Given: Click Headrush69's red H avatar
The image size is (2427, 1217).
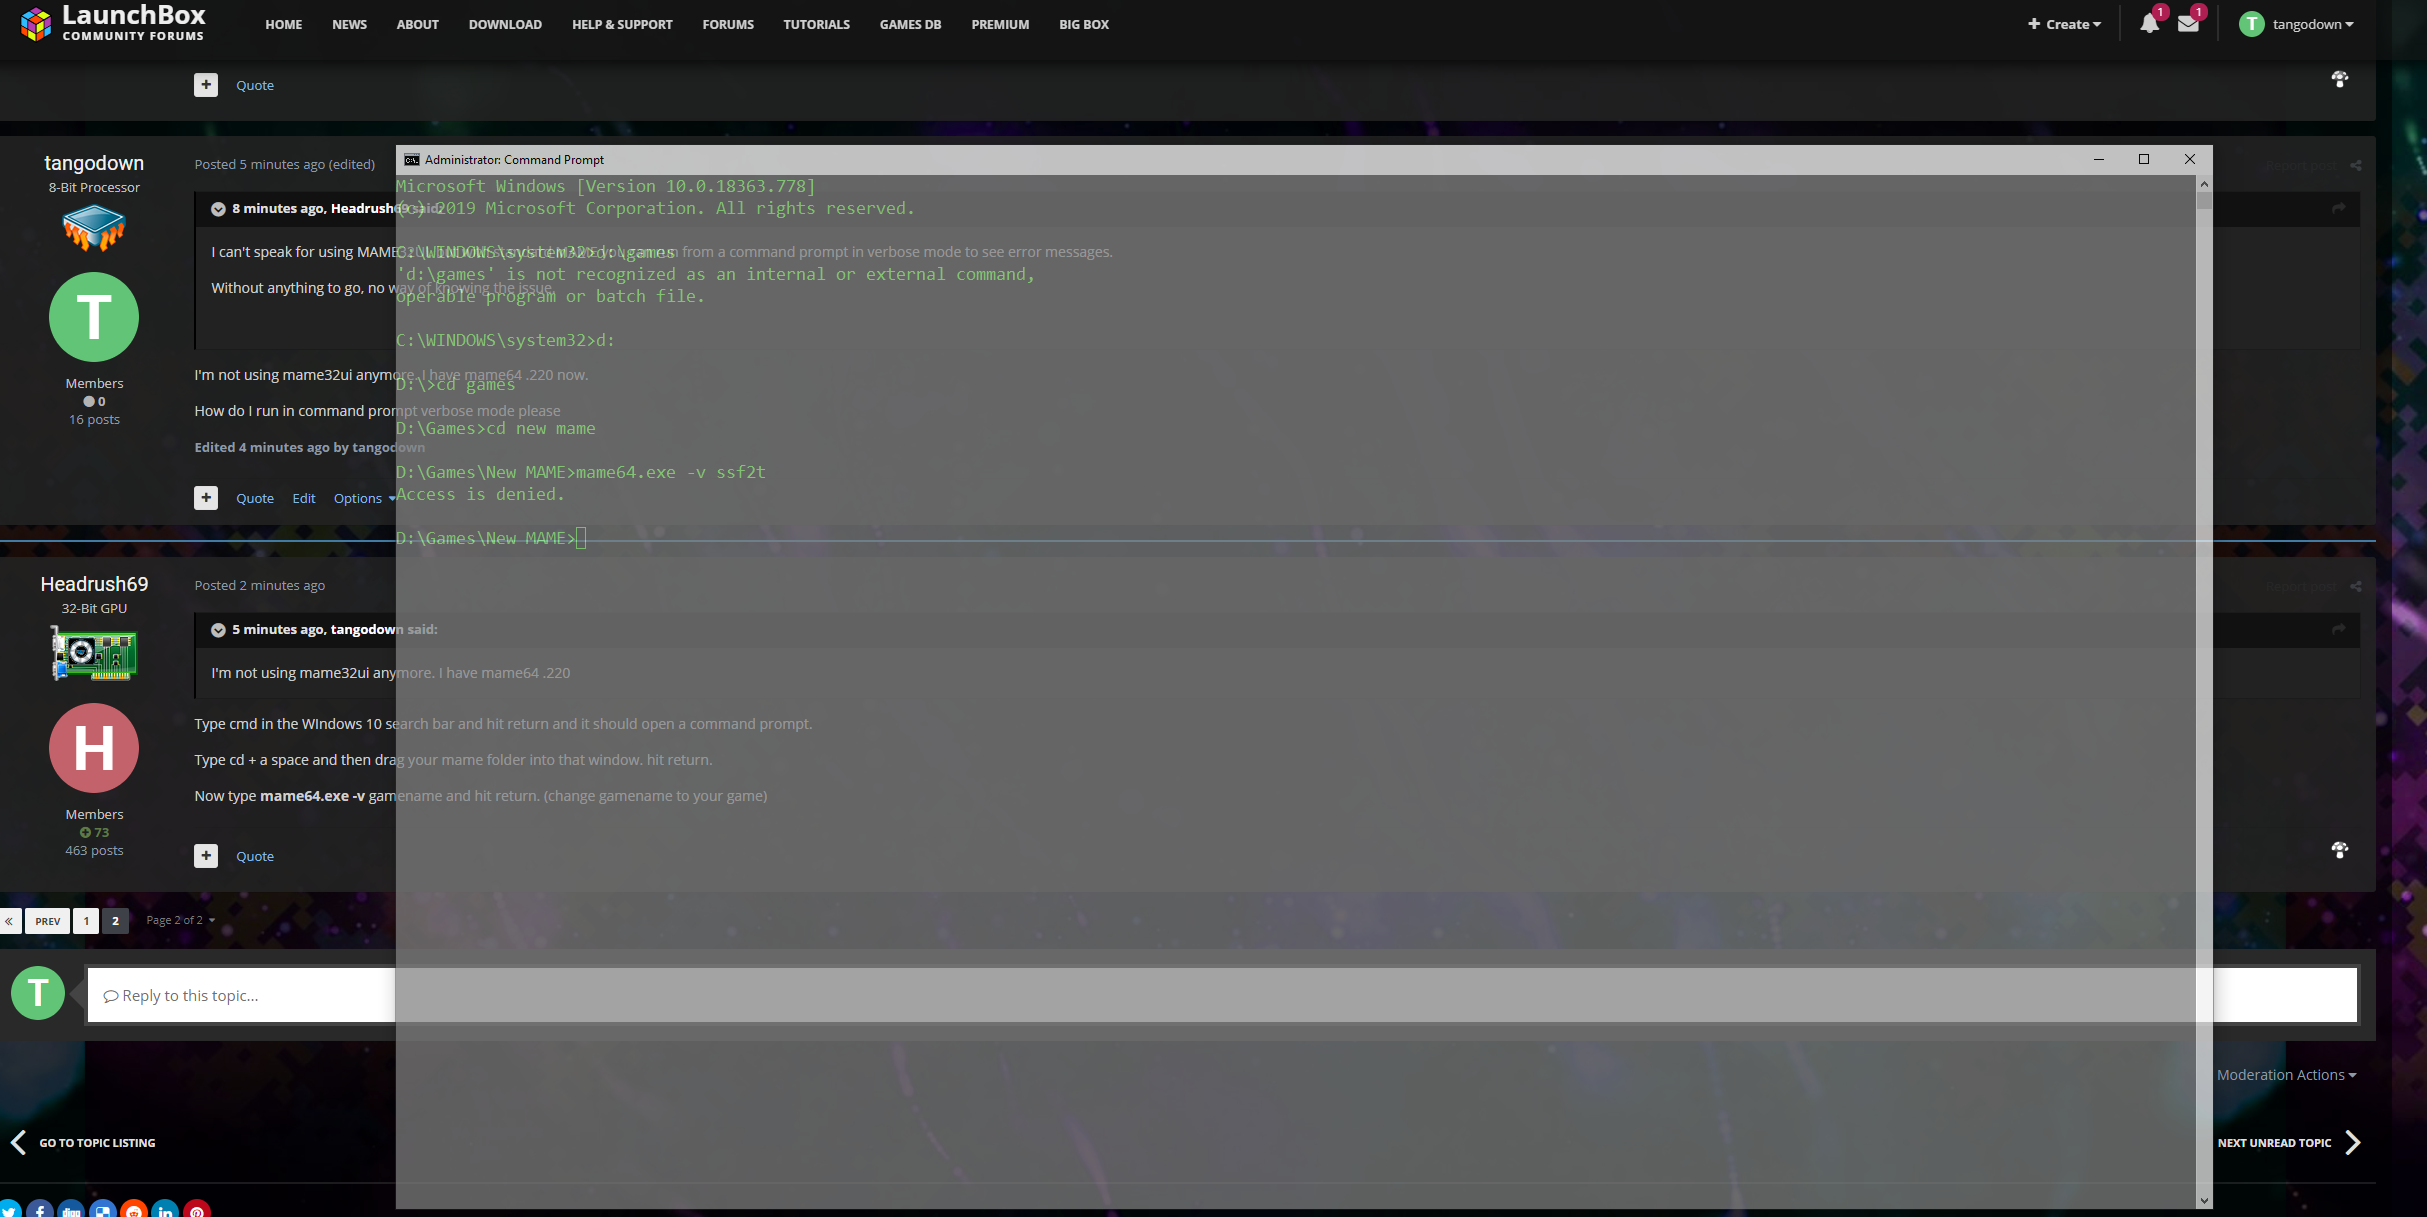Looking at the screenshot, I should [x=94, y=748].
